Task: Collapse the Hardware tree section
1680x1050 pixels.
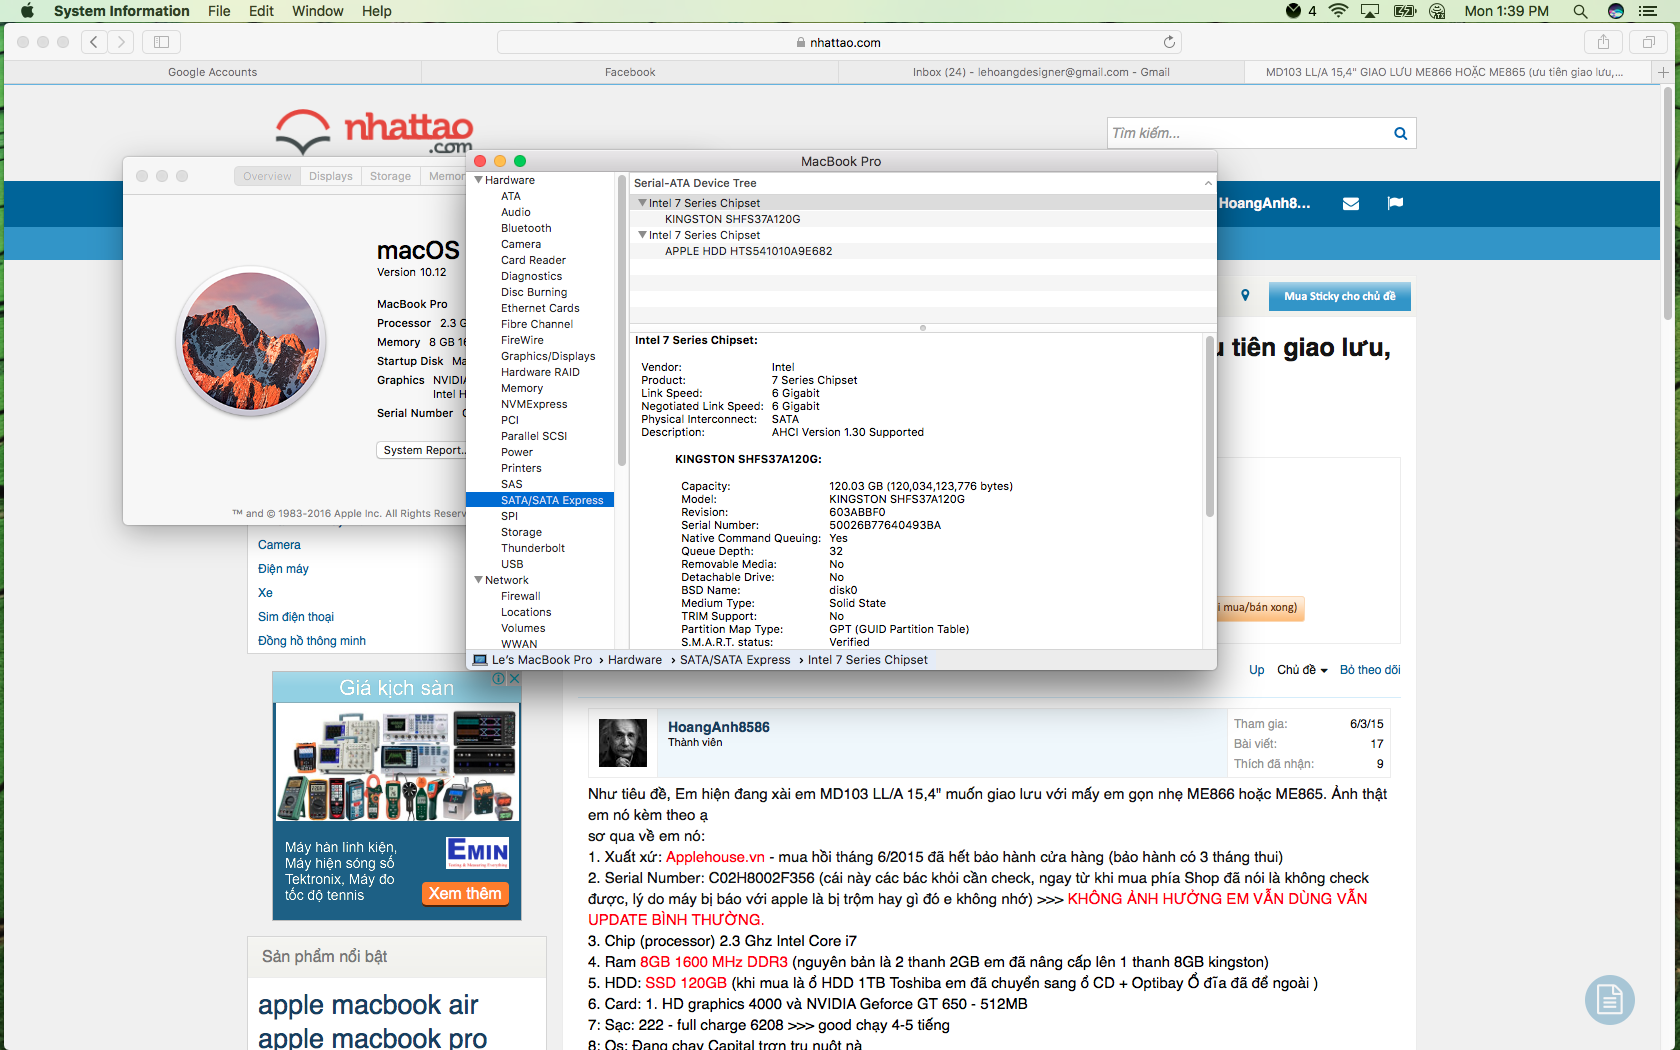Action: click(x=479, y=180)
